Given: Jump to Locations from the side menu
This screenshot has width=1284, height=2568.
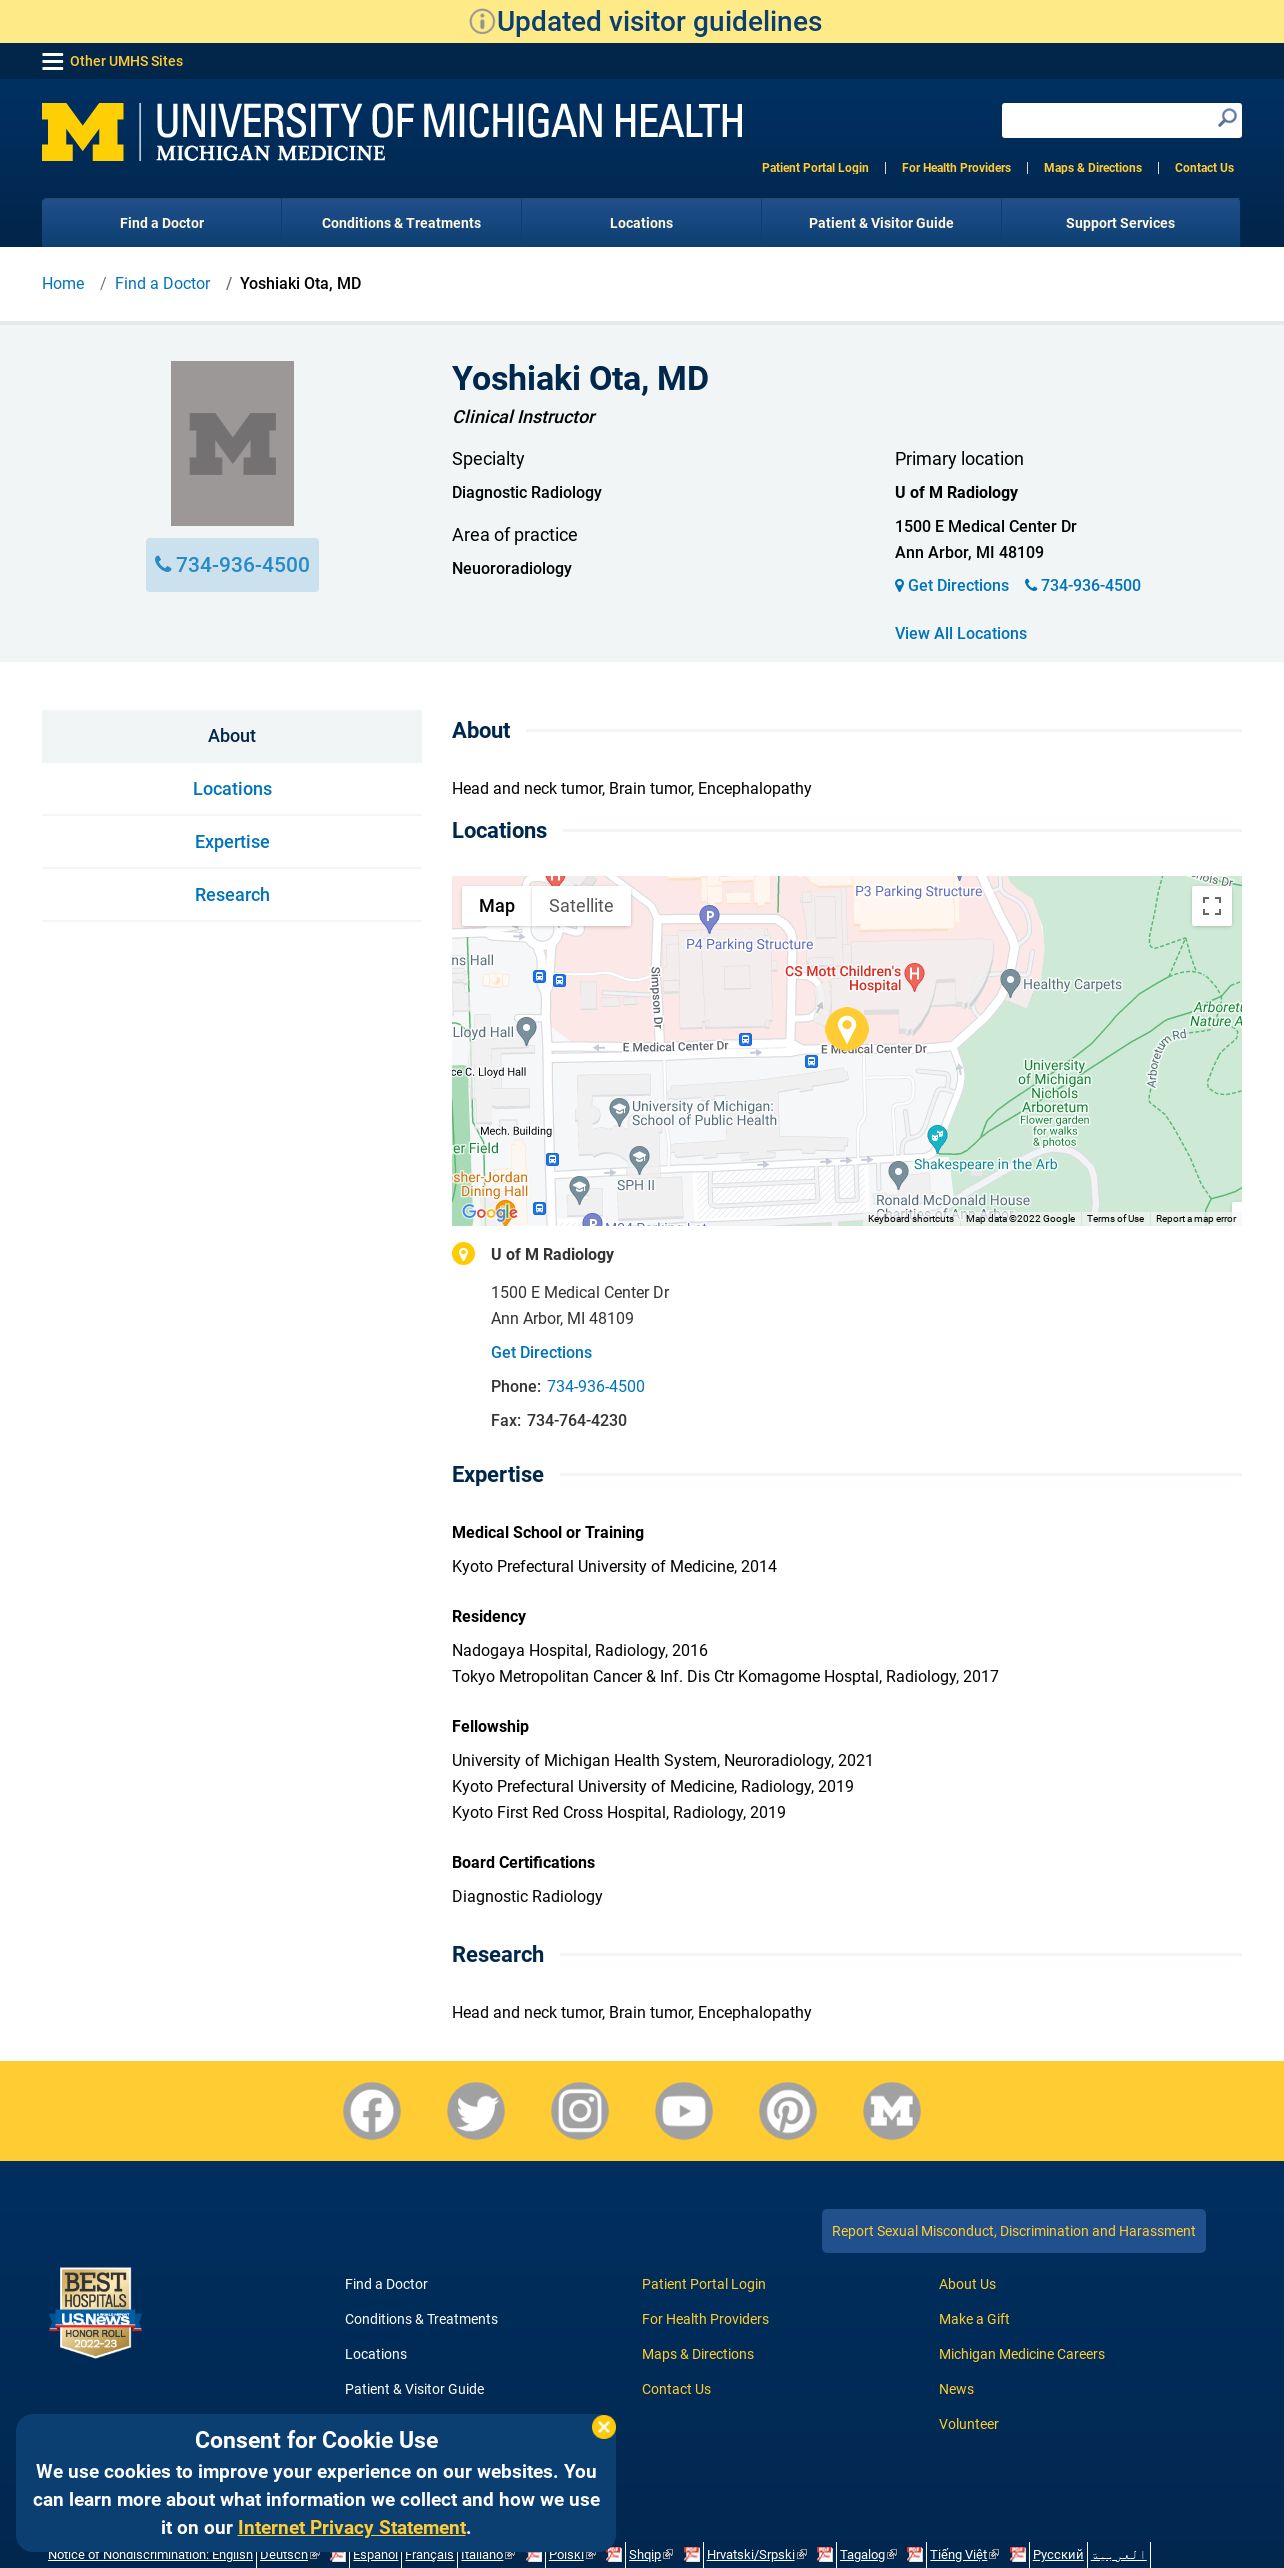Looking at the screenshot, I should [232, 789].
